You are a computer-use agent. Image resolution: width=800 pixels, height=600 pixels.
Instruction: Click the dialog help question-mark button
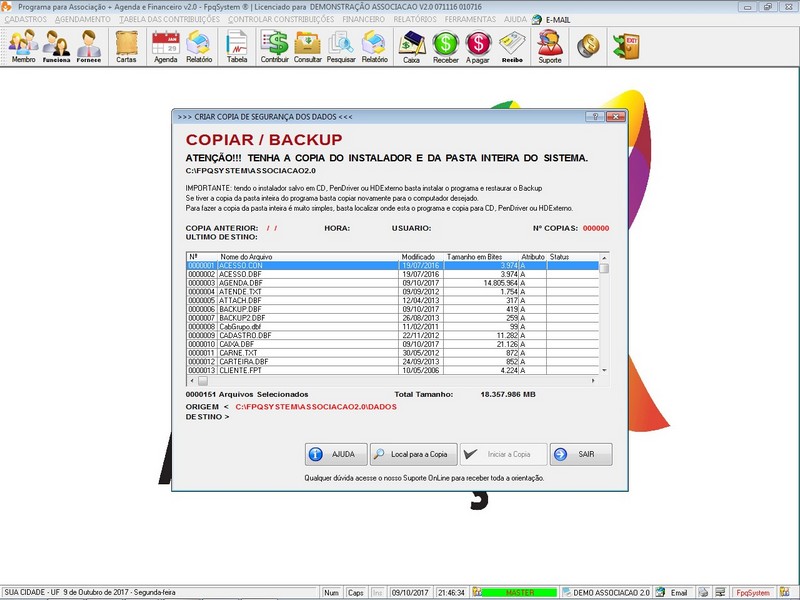click(x=595, y=116)
